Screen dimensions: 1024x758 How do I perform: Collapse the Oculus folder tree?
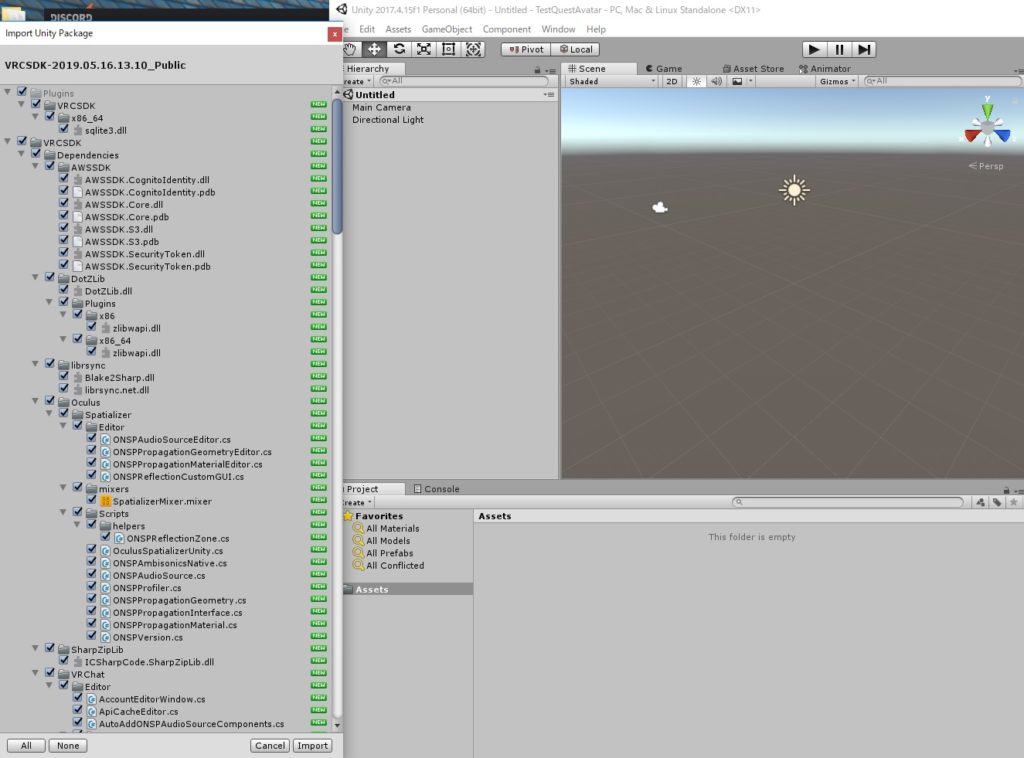(37, 402)
